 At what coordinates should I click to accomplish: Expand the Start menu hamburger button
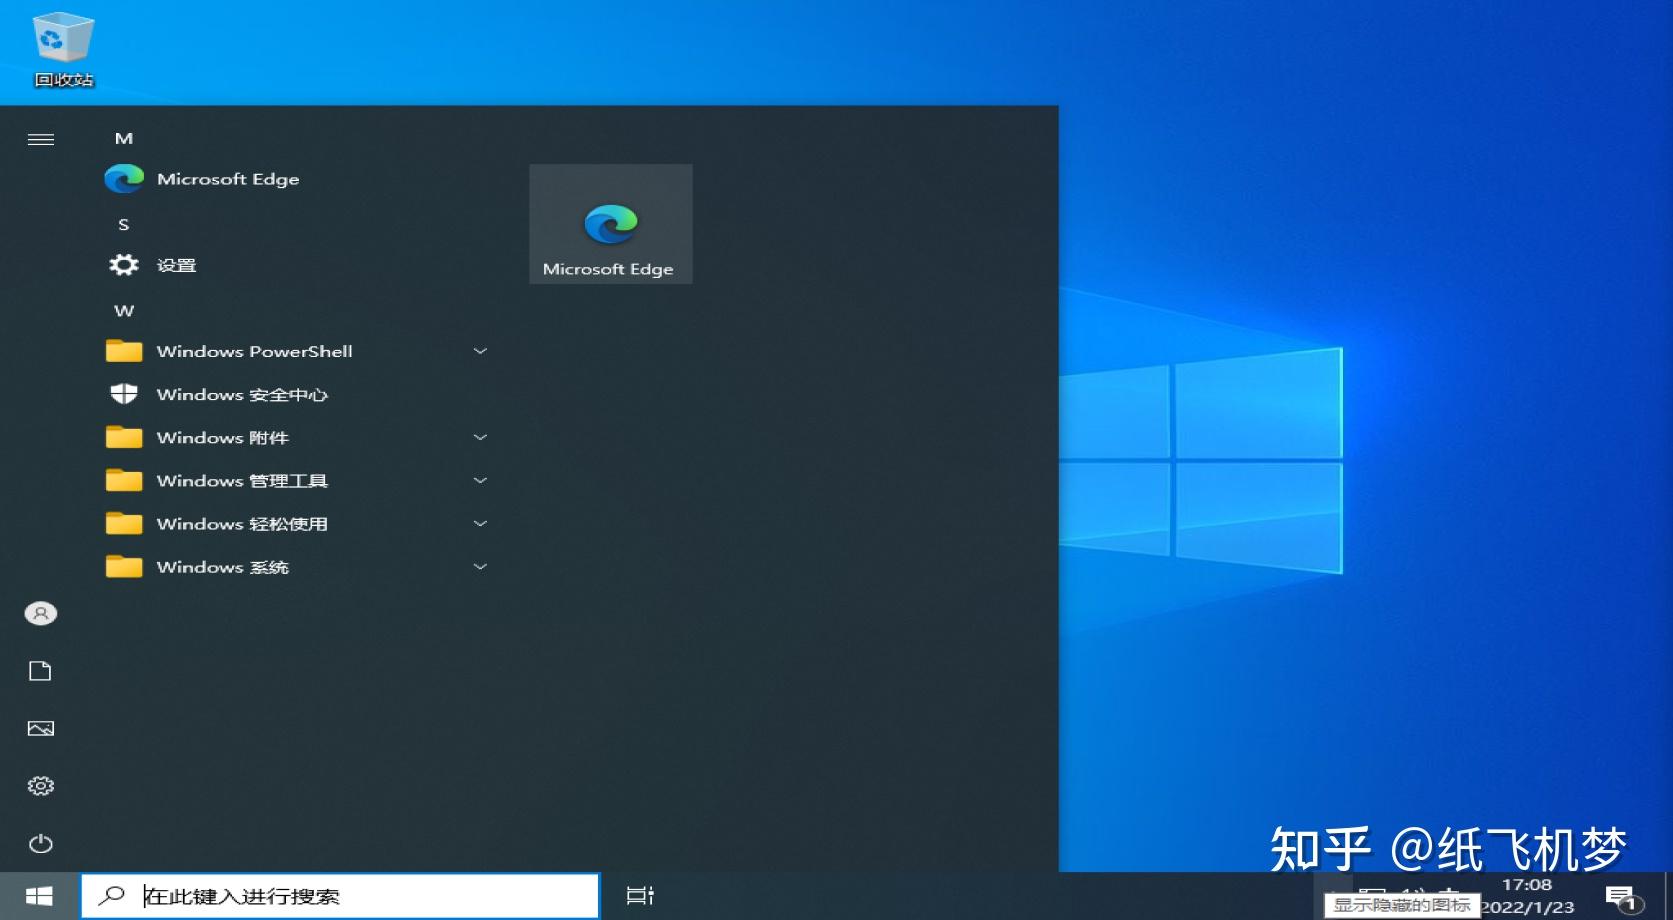(x=41, y=139)
